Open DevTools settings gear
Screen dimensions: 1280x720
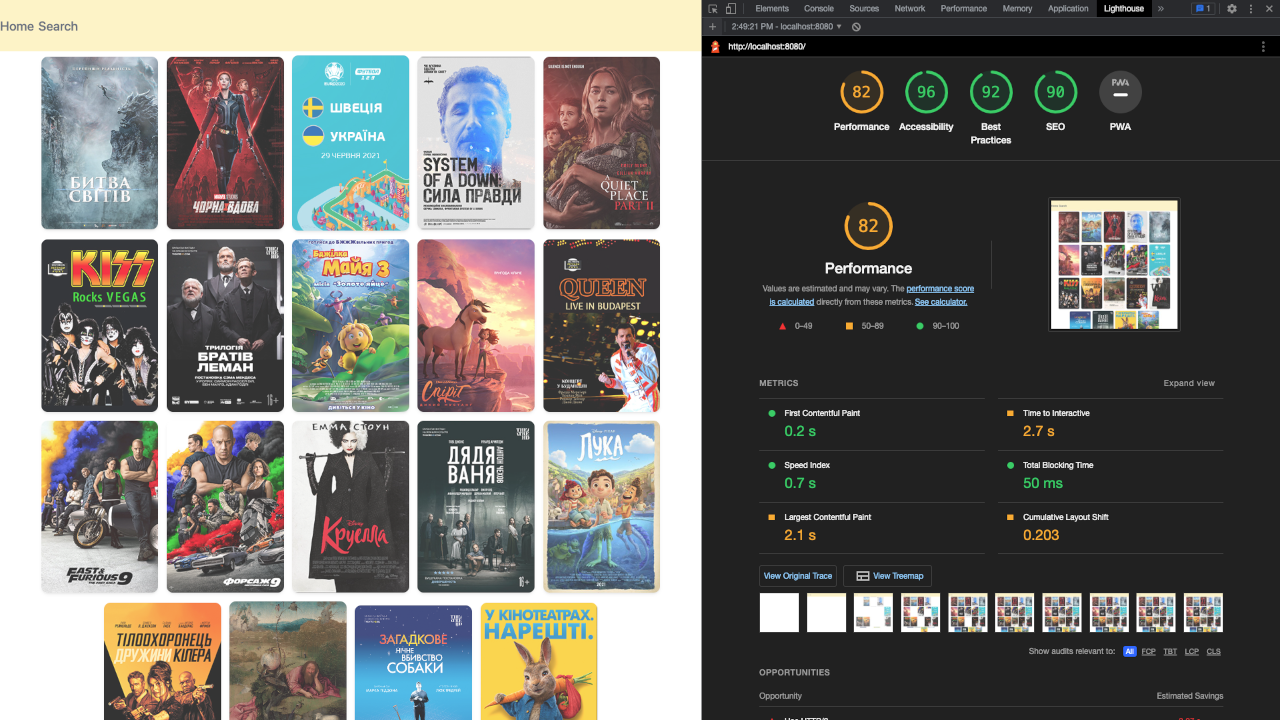point(1232,8)
